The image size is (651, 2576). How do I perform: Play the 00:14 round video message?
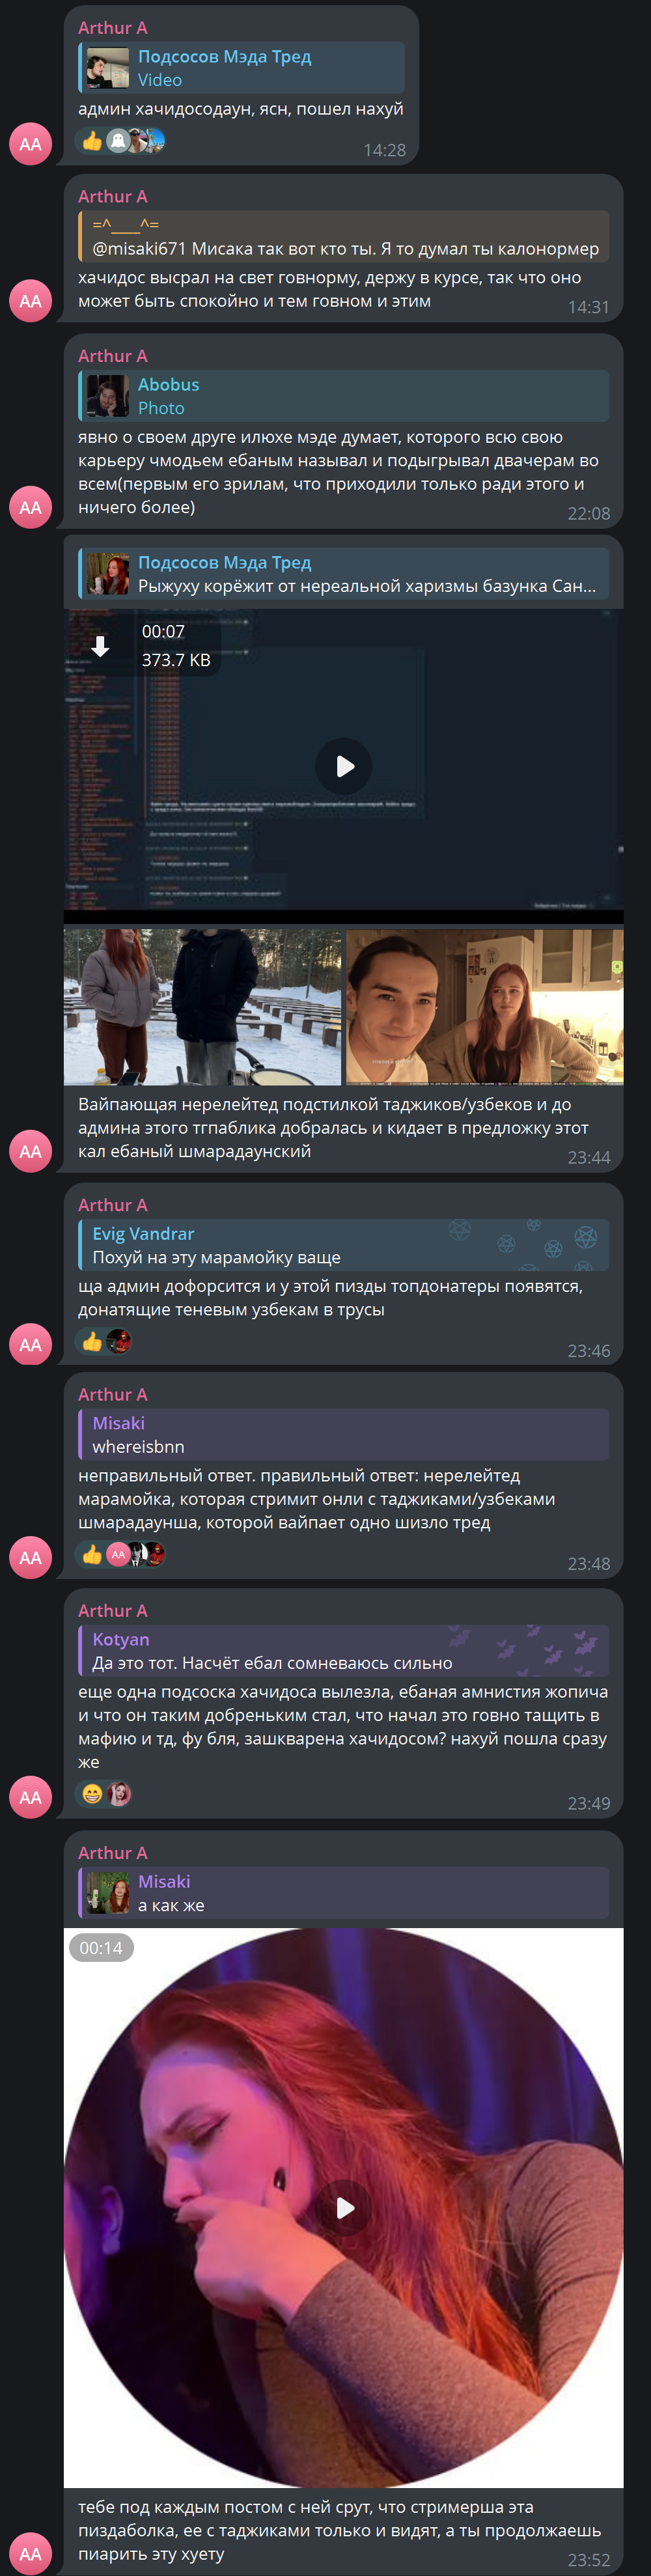point(343,2207)
